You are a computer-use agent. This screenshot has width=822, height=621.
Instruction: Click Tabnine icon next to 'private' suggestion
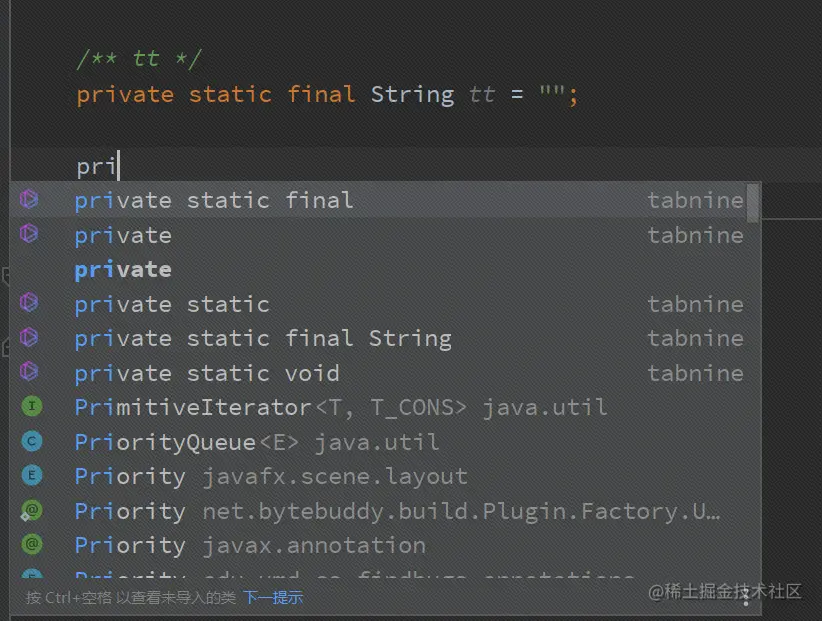point(29,234)
